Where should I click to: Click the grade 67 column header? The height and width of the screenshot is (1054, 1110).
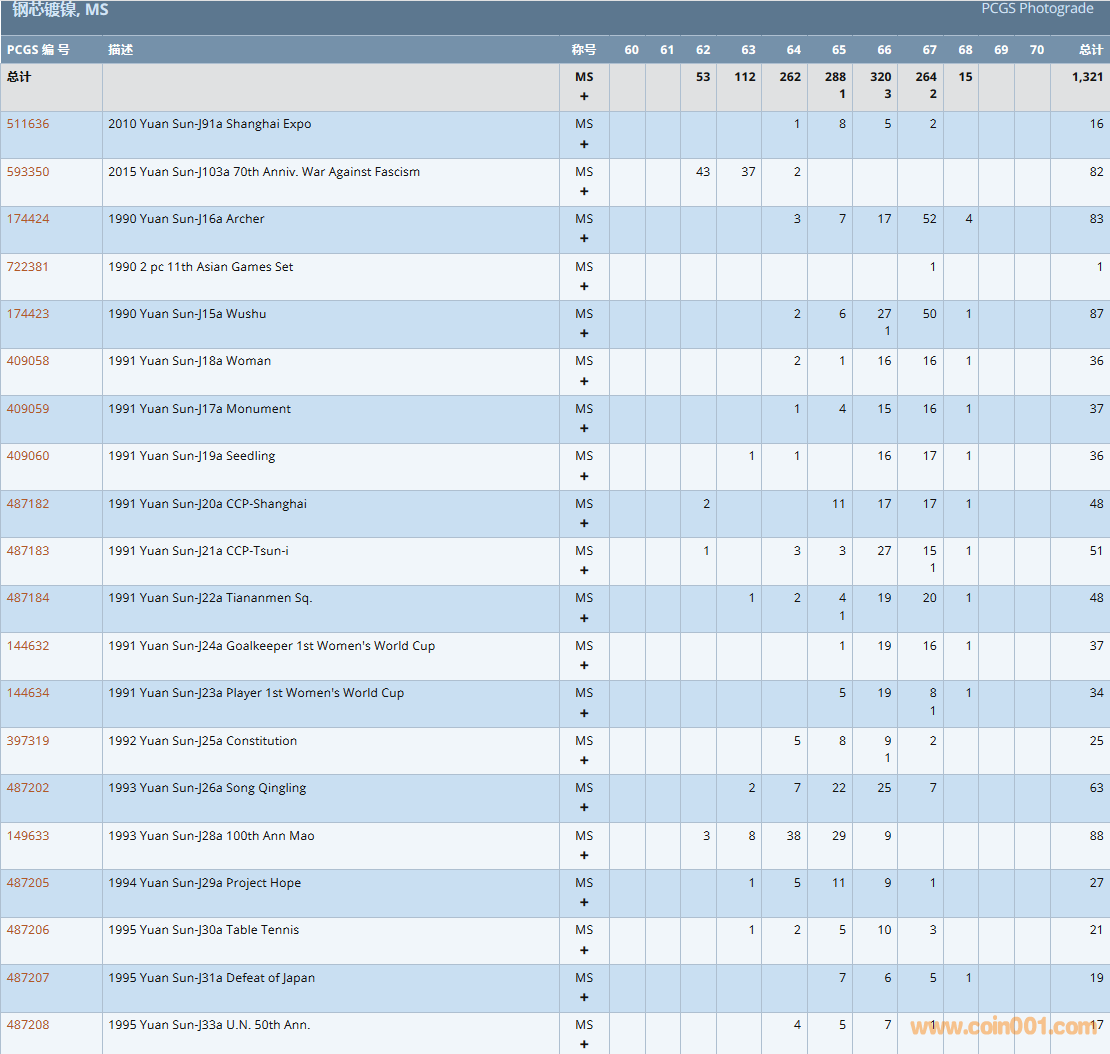pyautogui.click(x=929, y=50)
